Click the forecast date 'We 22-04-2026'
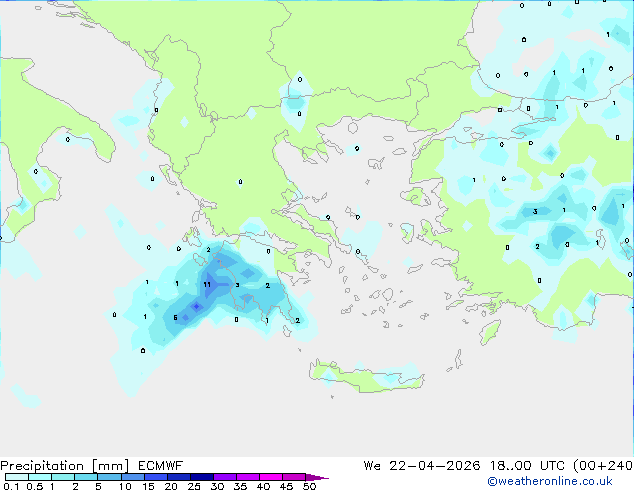This screenshot has width=634, height=490. pos(422,466)
